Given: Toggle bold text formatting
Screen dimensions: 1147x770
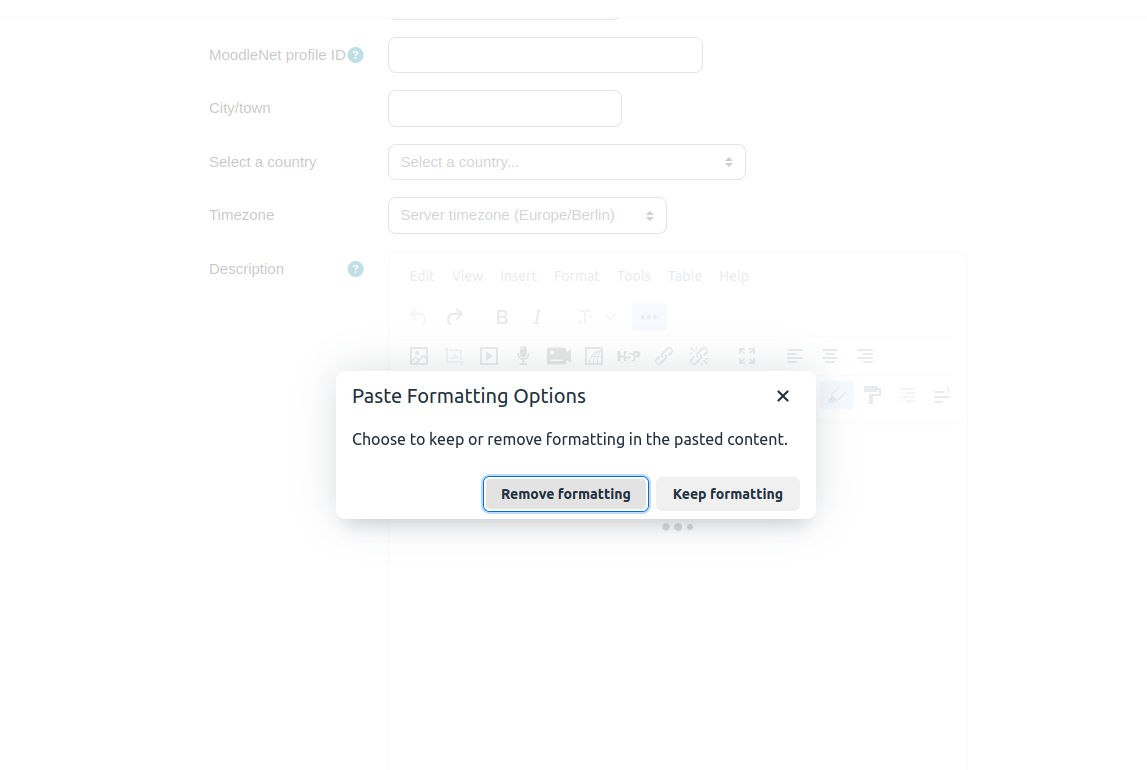Looking at the screenshot, I should [x=502, y=317].
